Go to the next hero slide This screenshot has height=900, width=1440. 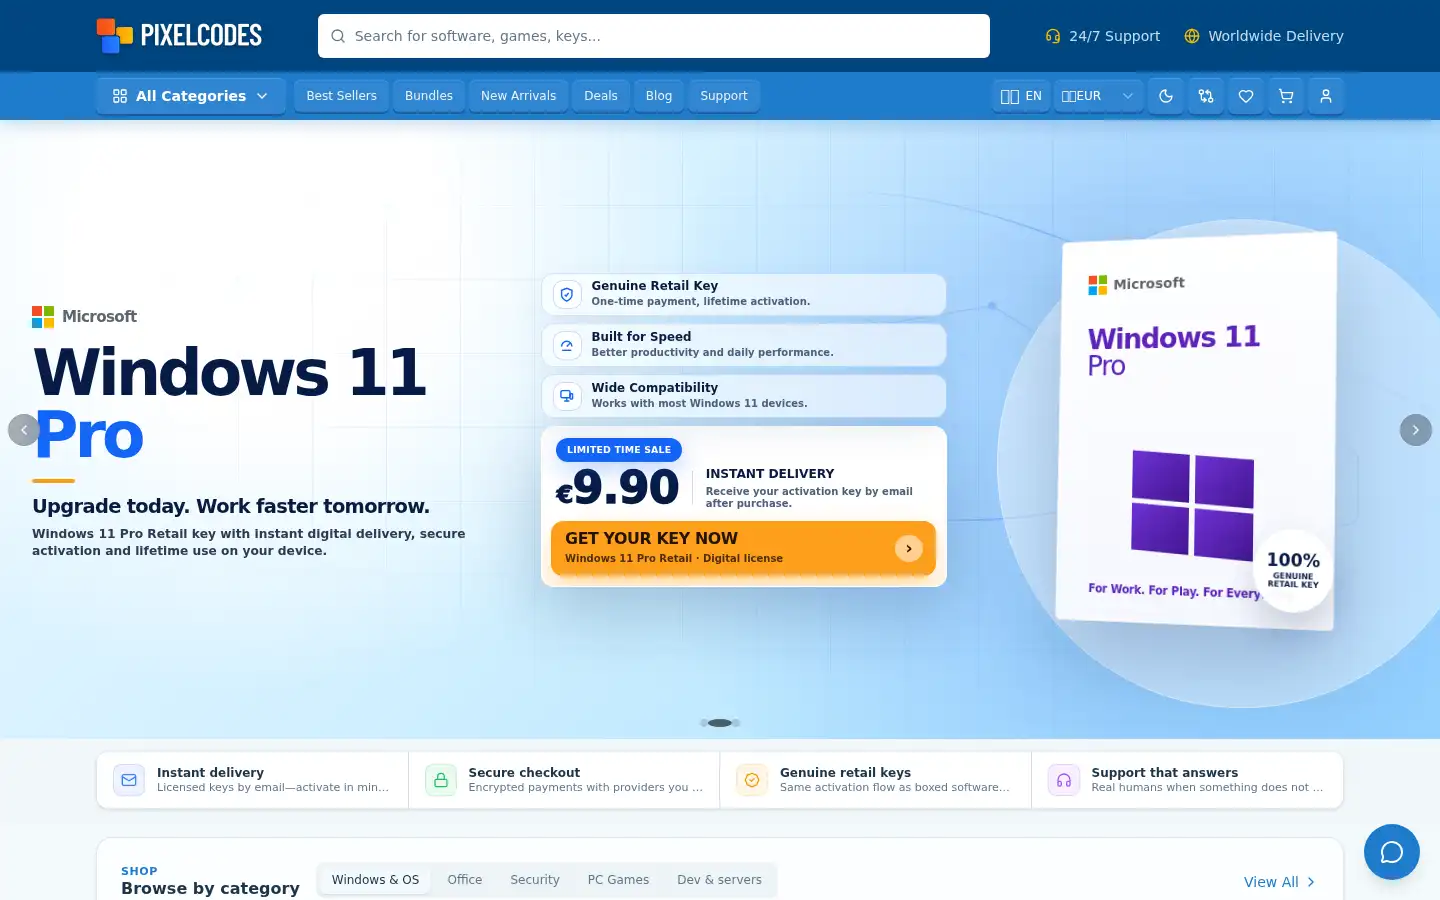tap(1416, 430)
